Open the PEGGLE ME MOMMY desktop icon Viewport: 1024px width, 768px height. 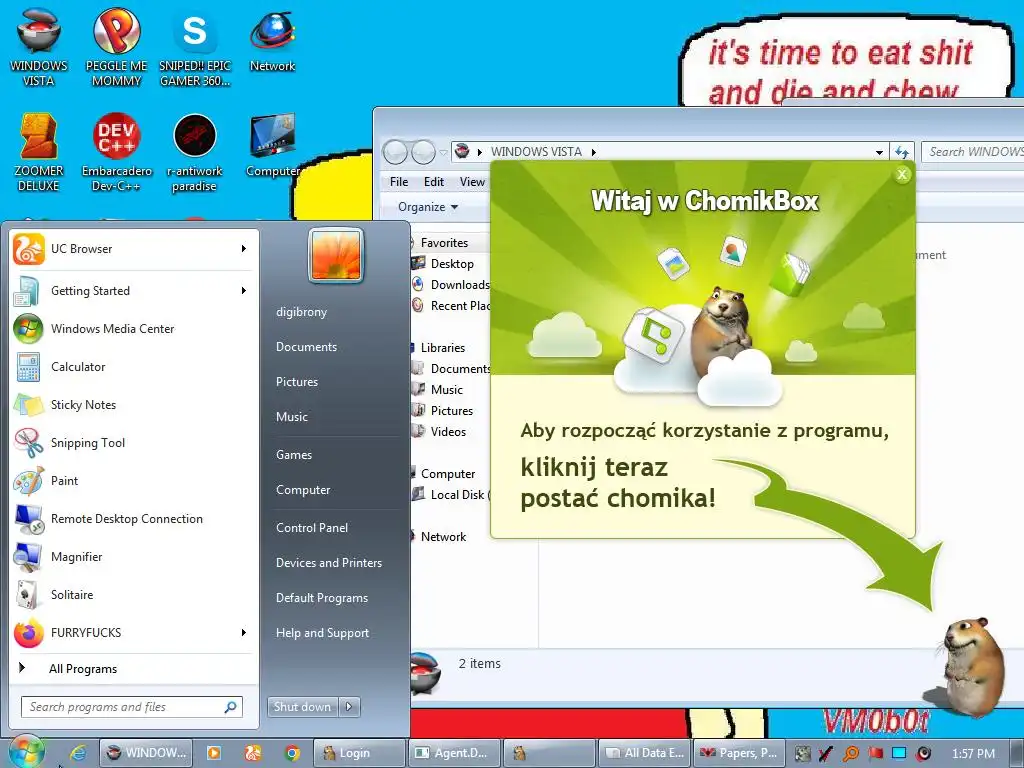click(116, 48)
